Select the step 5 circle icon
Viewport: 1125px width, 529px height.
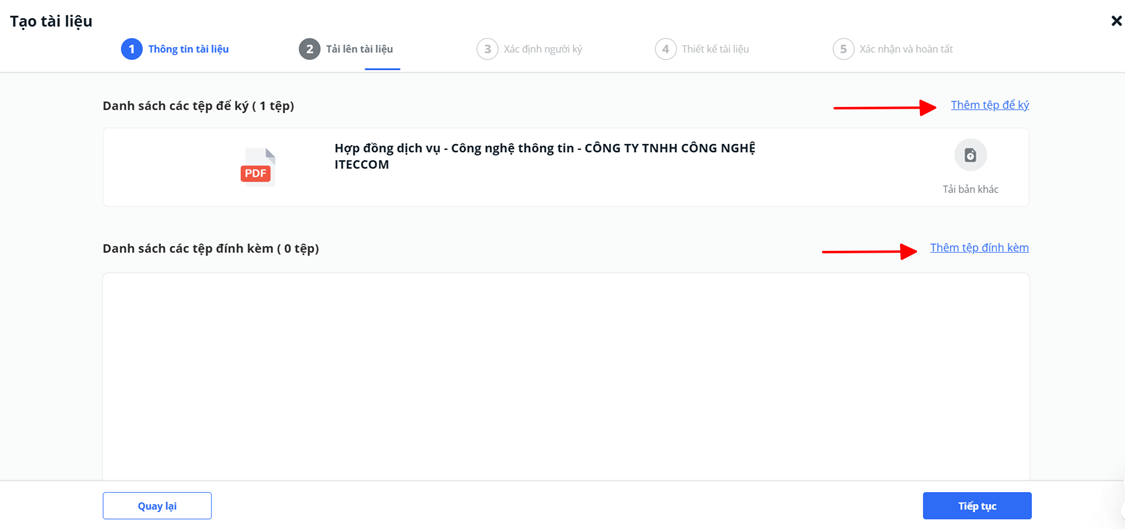click(x=843, y=50)
